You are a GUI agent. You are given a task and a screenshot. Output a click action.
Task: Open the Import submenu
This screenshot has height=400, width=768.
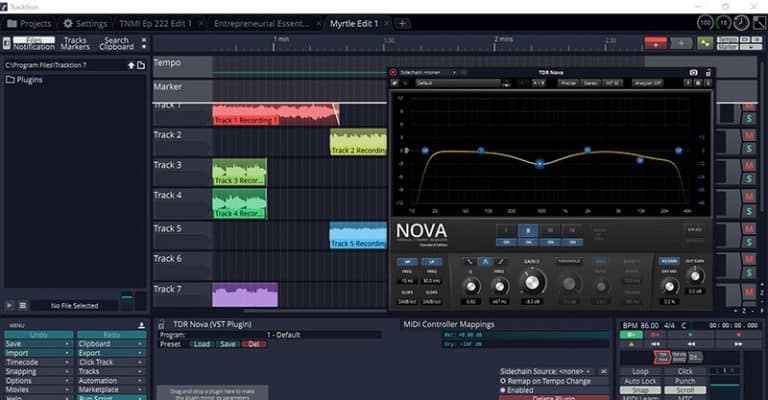[x=38, y=353]
